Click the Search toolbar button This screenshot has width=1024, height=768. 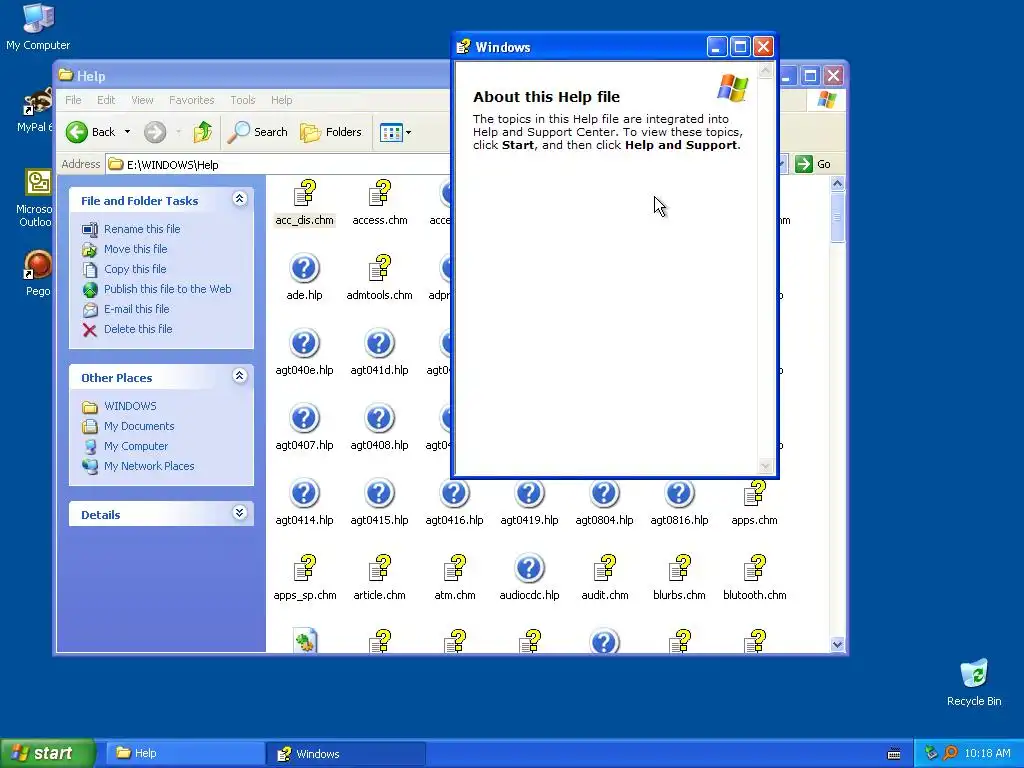258,132
